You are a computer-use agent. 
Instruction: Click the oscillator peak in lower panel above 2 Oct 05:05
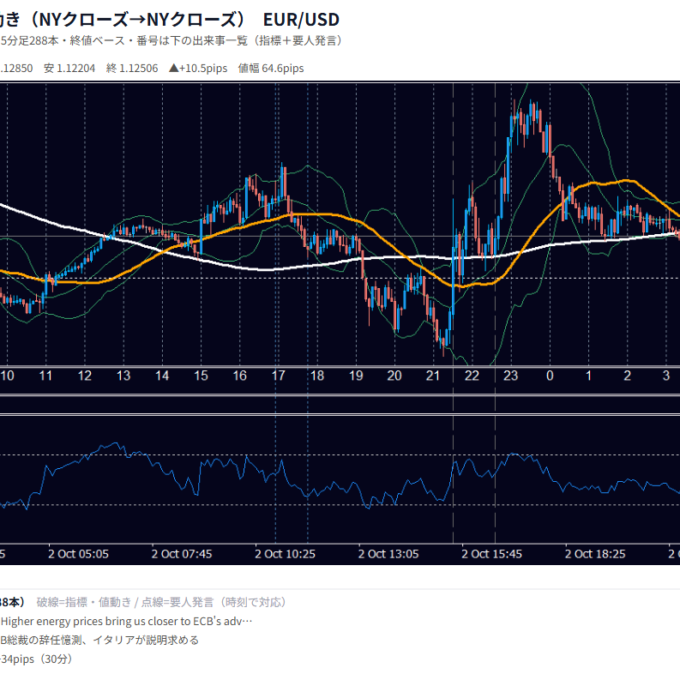115,444
